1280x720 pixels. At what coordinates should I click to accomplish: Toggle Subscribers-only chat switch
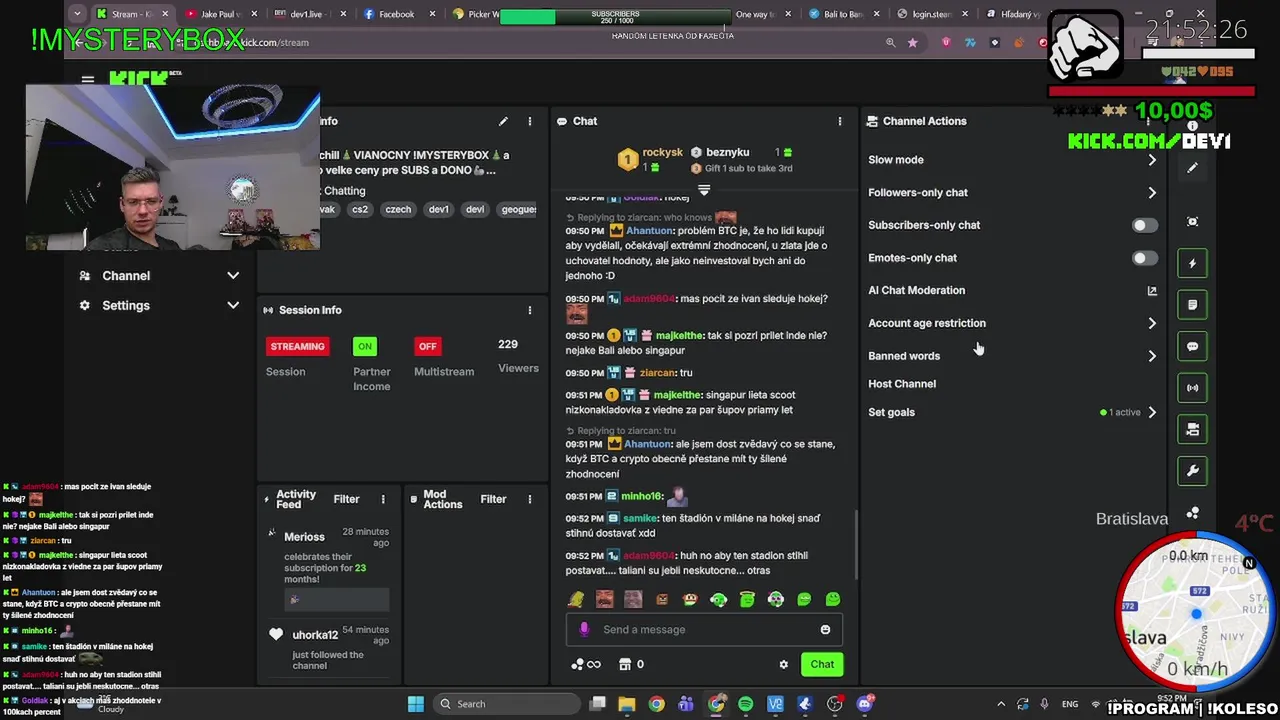point(1145,226)
